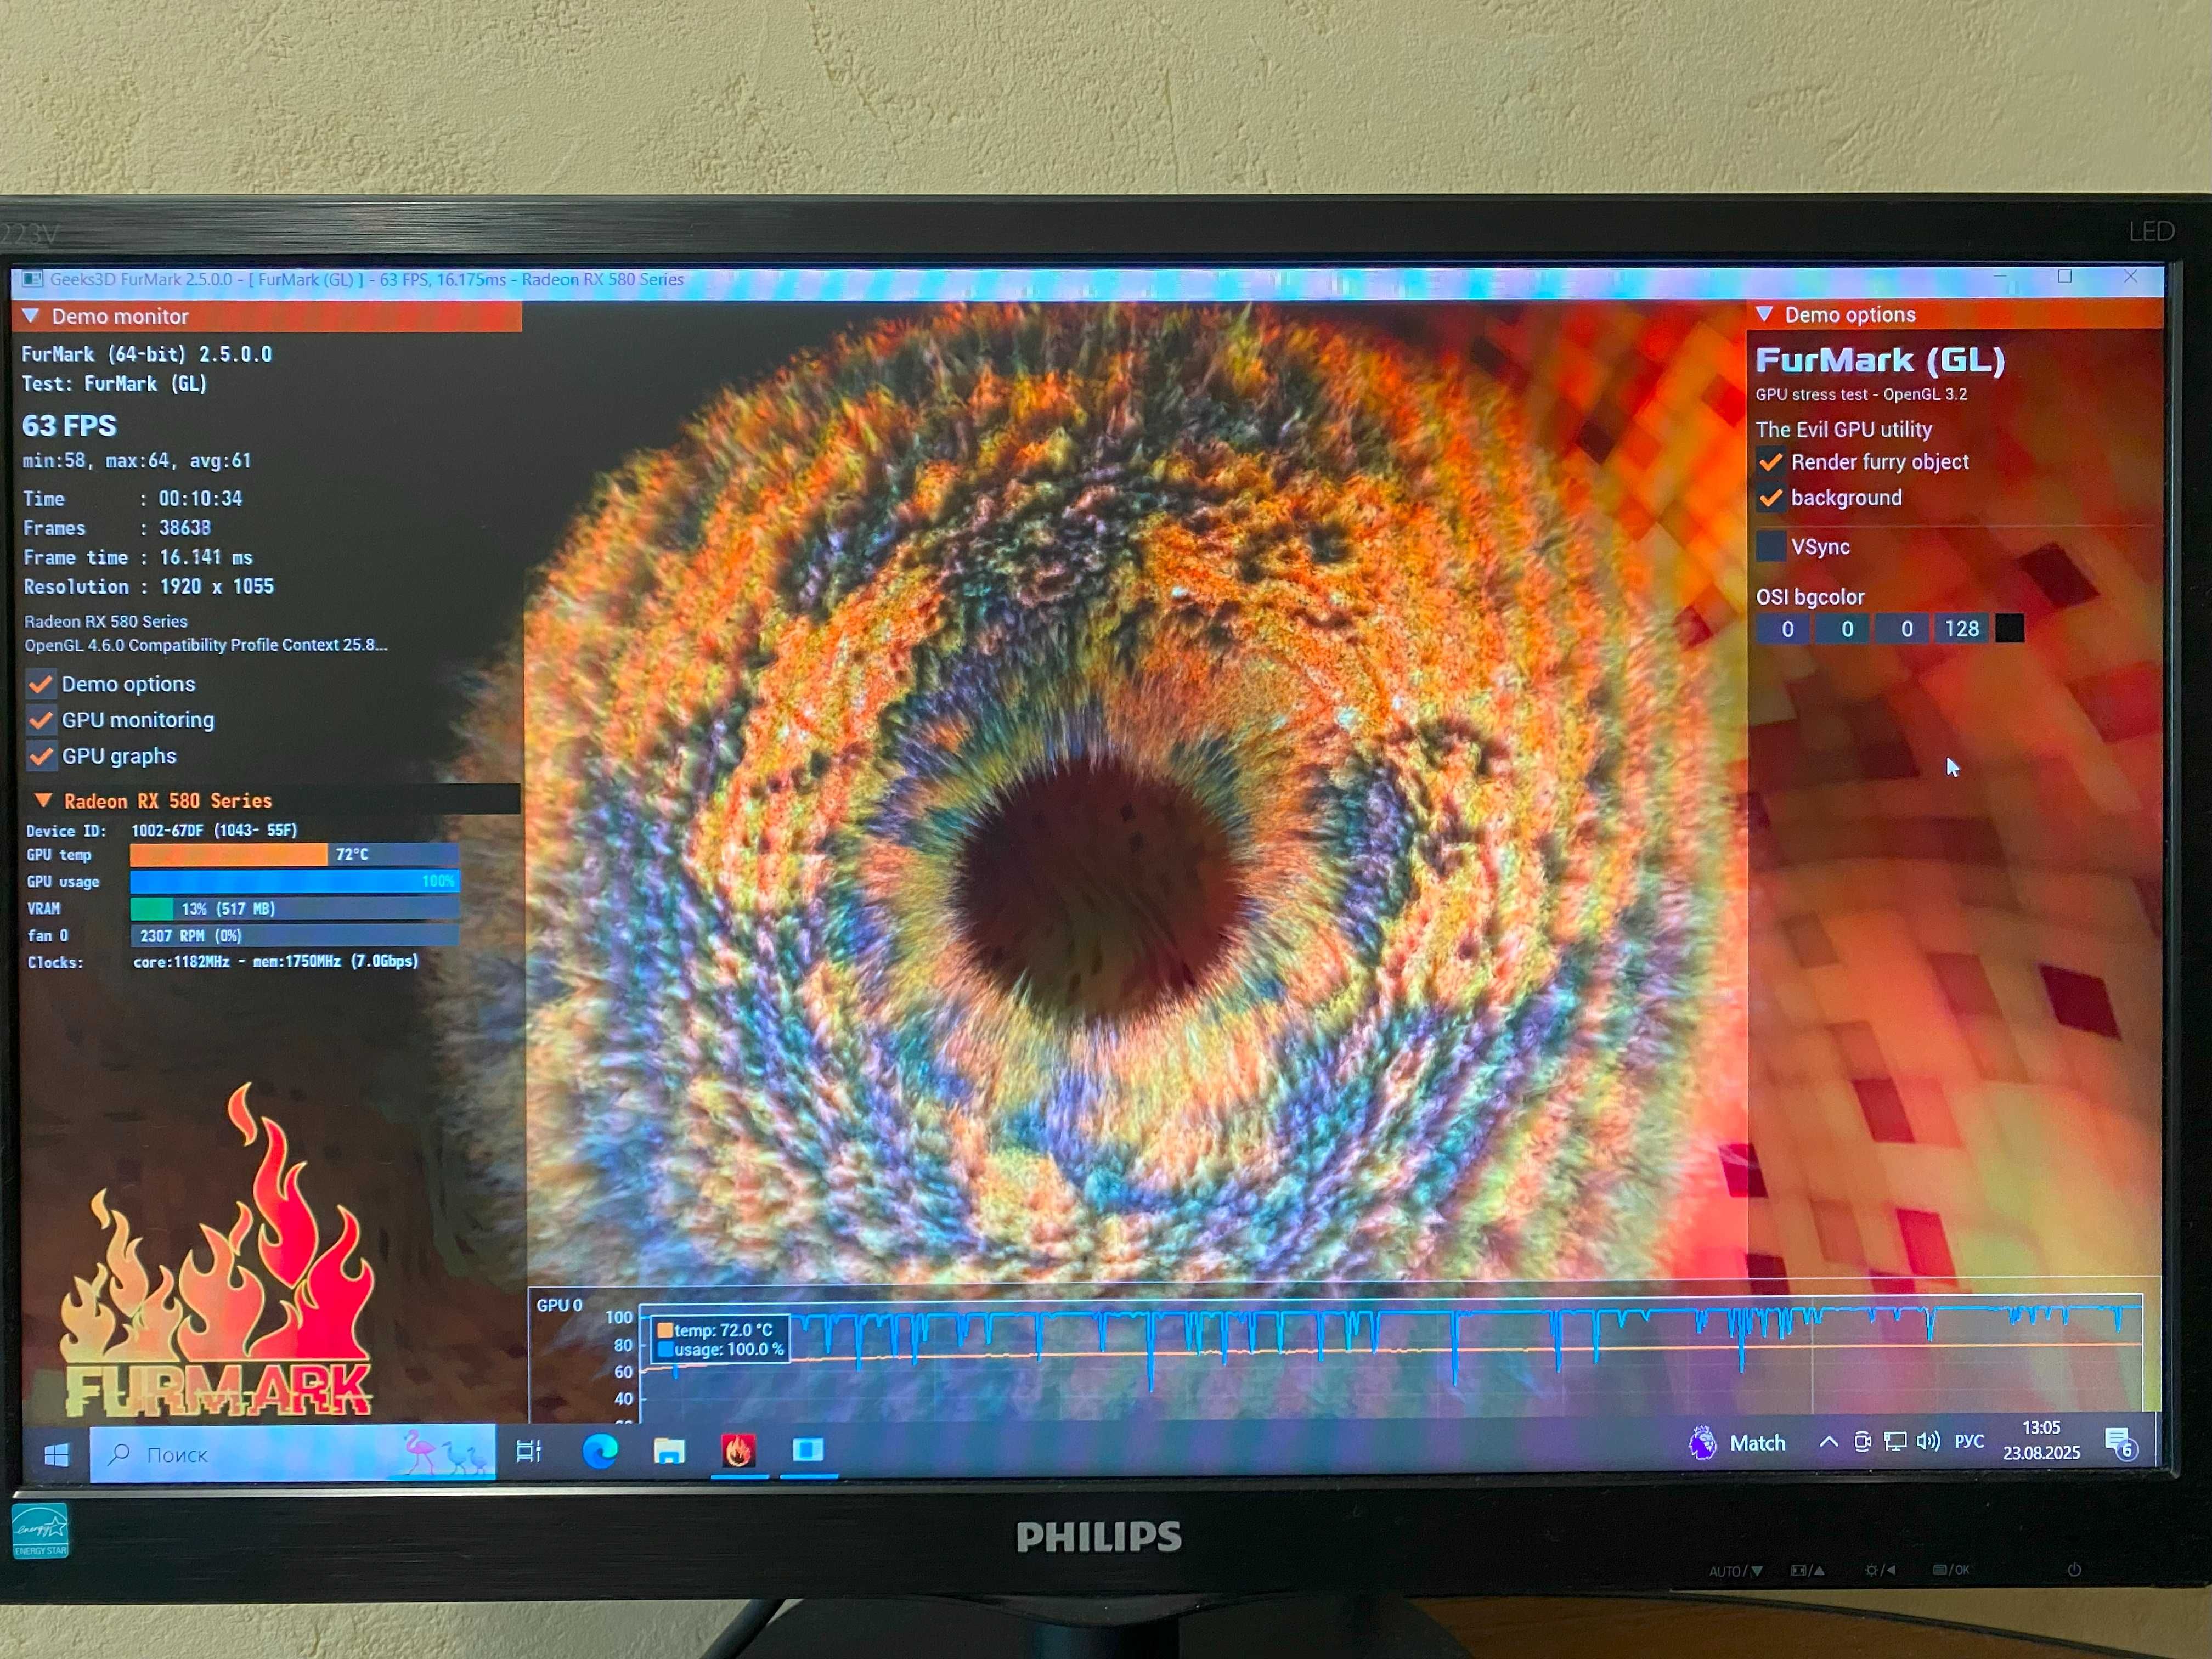
Task: Select the blue window app taskbar icon
Action: click(x=808, y=1450)
